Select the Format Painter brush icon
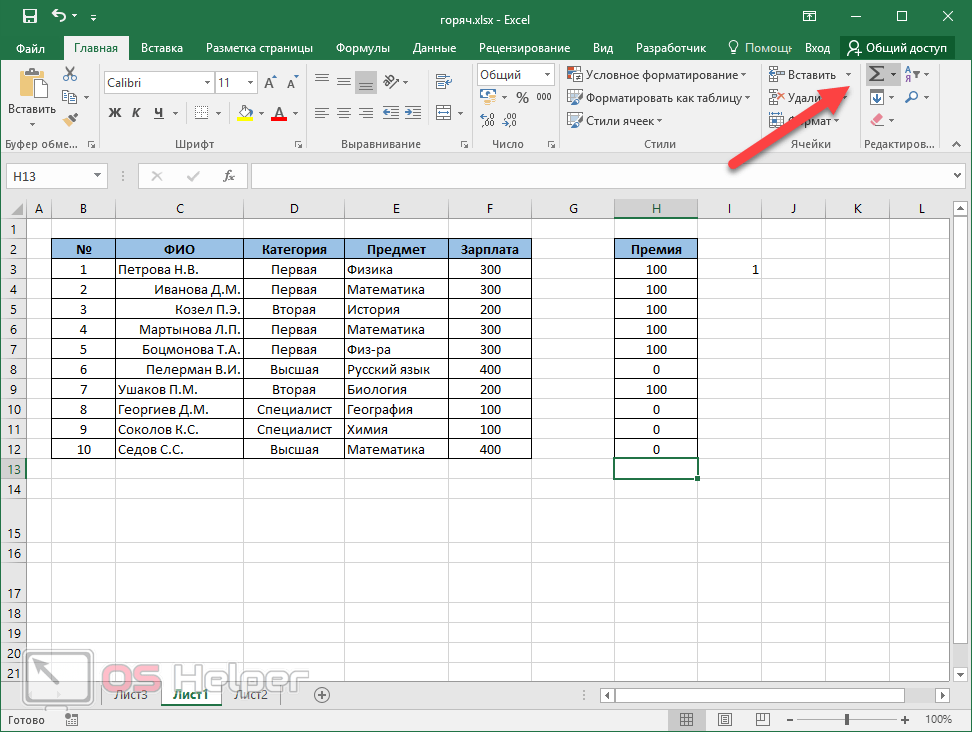 point(71,119)
